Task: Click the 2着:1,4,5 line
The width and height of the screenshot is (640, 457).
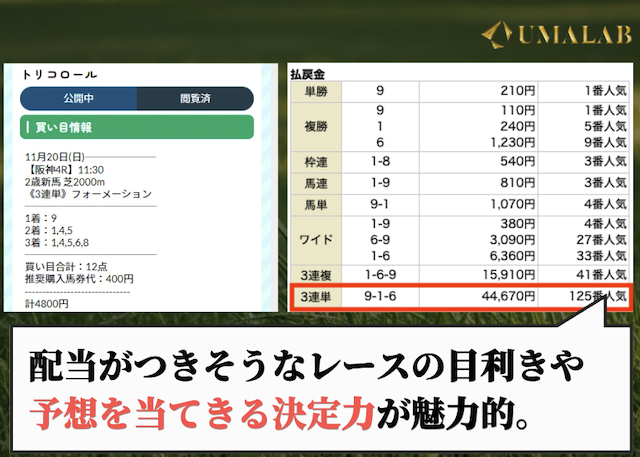Action: pos(49,231)
